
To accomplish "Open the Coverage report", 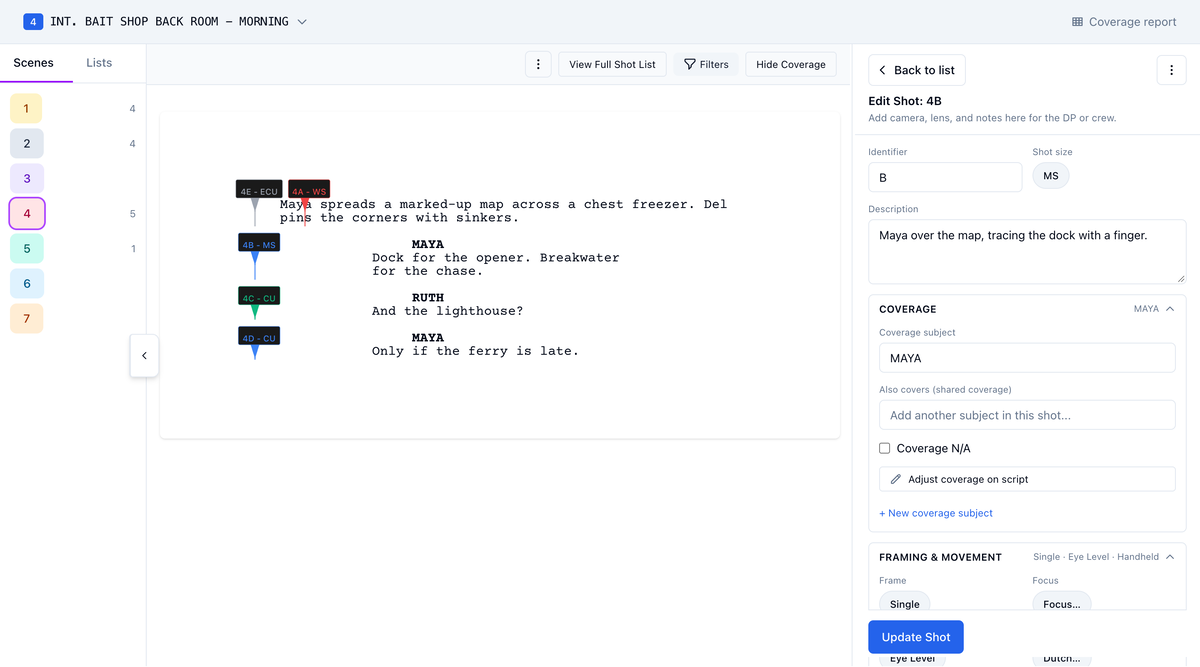I will tap(1124, 22).
